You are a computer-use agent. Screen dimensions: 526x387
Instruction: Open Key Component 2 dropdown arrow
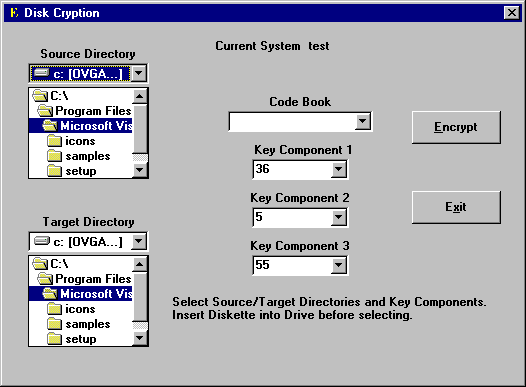point(339,217)
